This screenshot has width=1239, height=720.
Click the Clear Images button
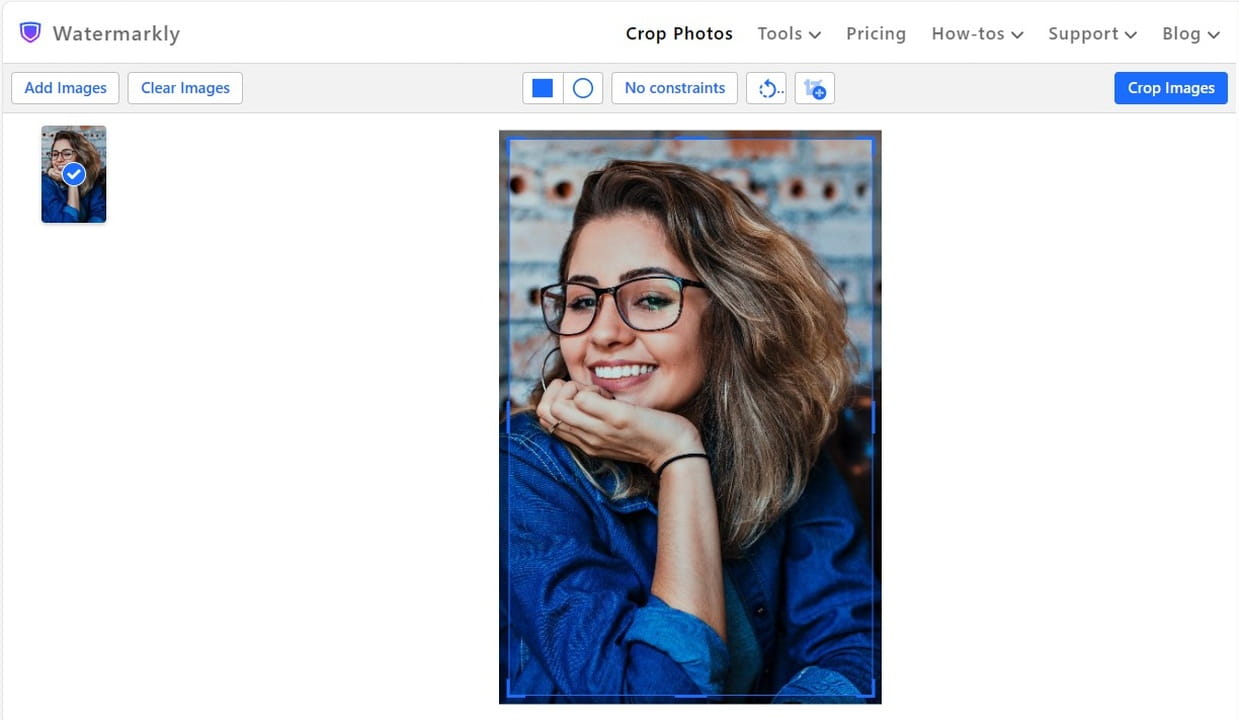tap(185, 88)
